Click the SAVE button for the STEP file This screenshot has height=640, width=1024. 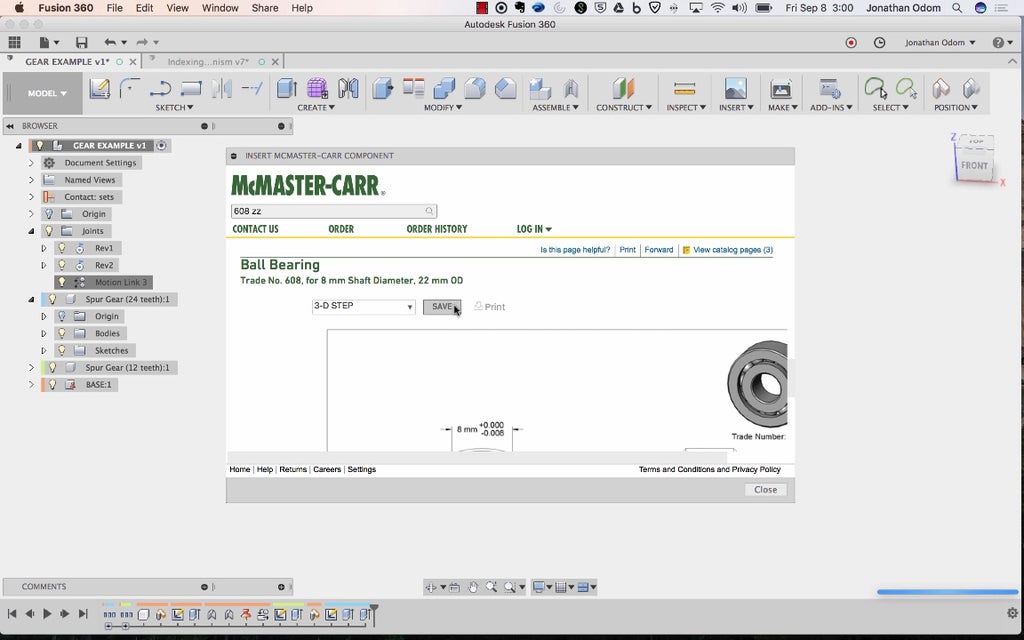tap(441, 306)
